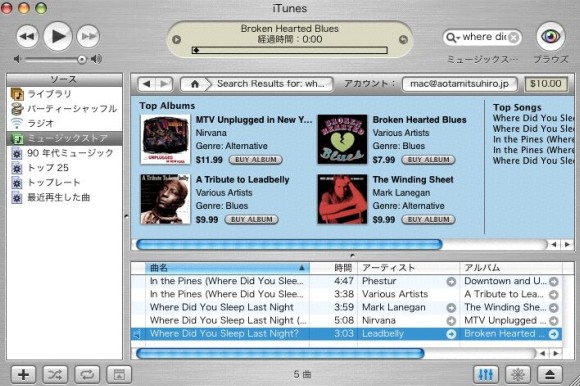Go to the previous track
Viewport: 580px width, 386px height.
click(x=27, y=36)
